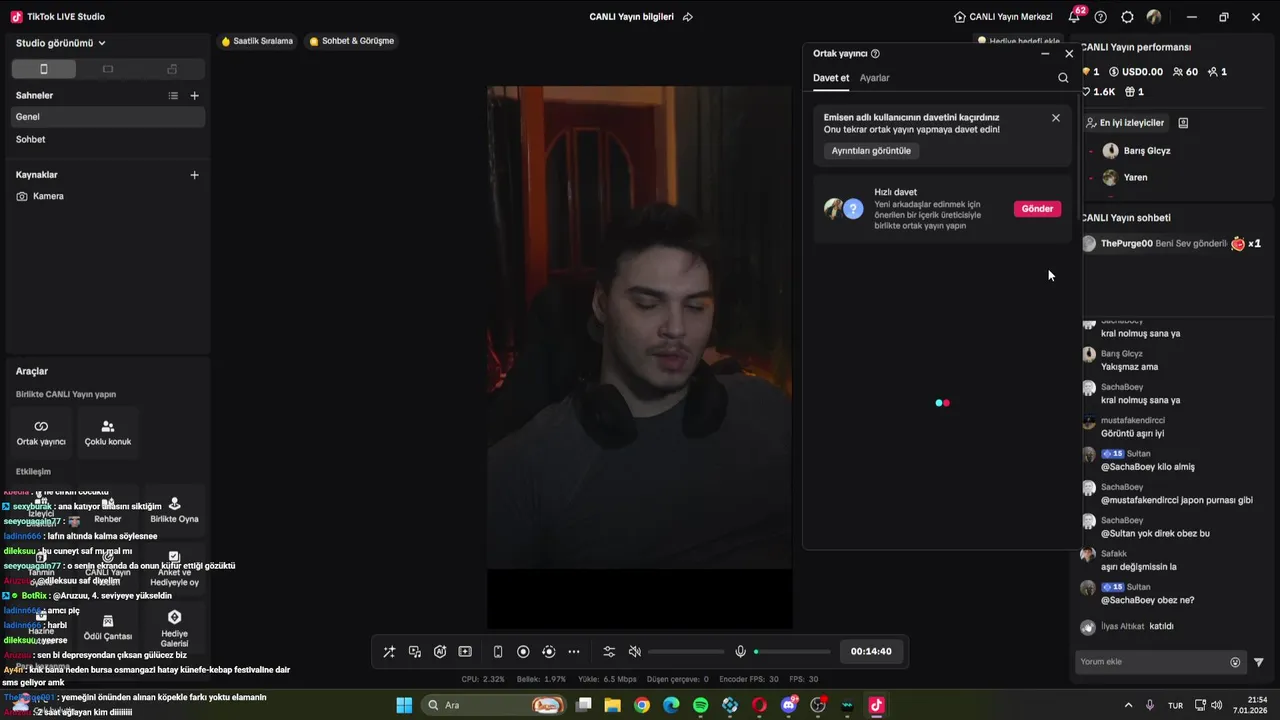Open the Anket ve Hediyeyle oy tool

[x=174, y=569]
